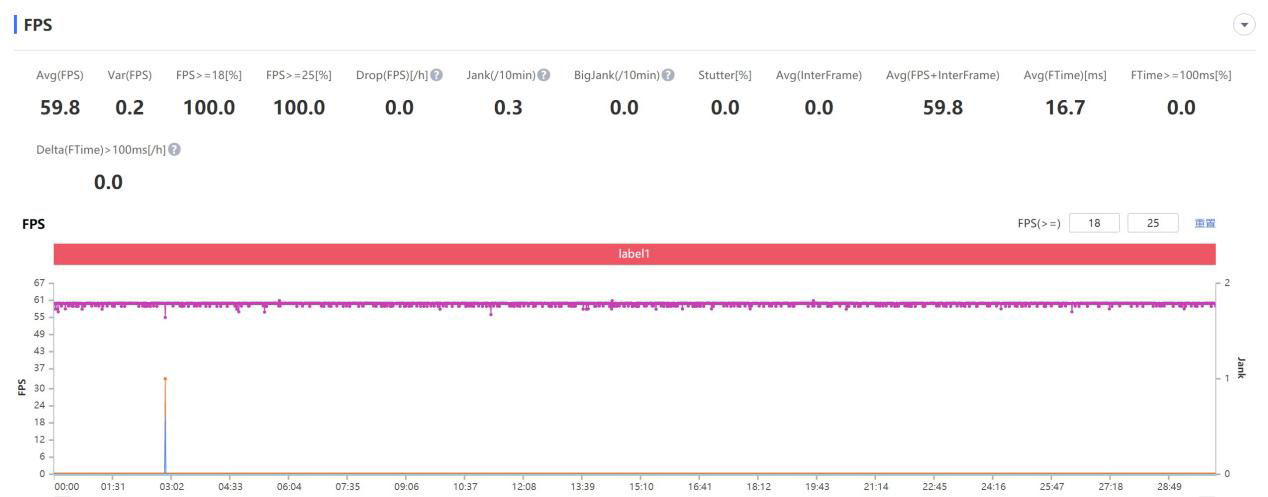Click the Avg(FTime)[ms] value 16.7
1268x497 pixels.
point(1065,108)
